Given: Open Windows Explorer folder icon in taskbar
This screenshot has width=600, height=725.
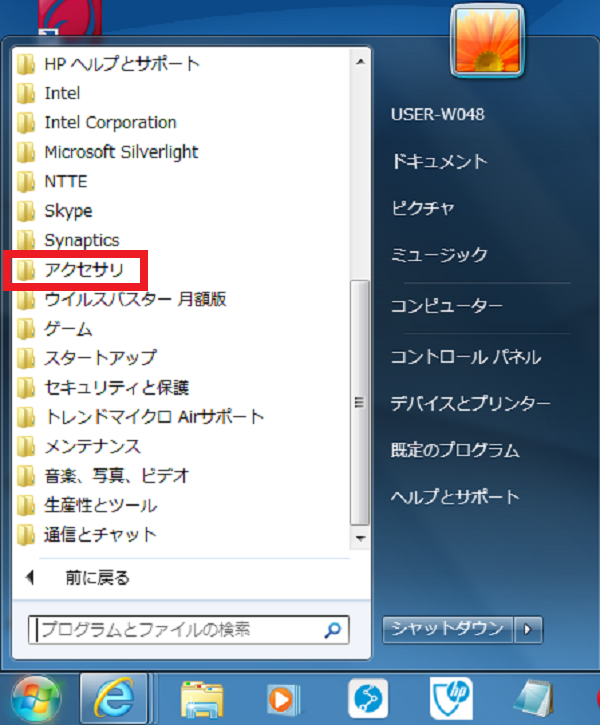Looking at the screenshot, I should pyautogui.click(x=202, y=700).
